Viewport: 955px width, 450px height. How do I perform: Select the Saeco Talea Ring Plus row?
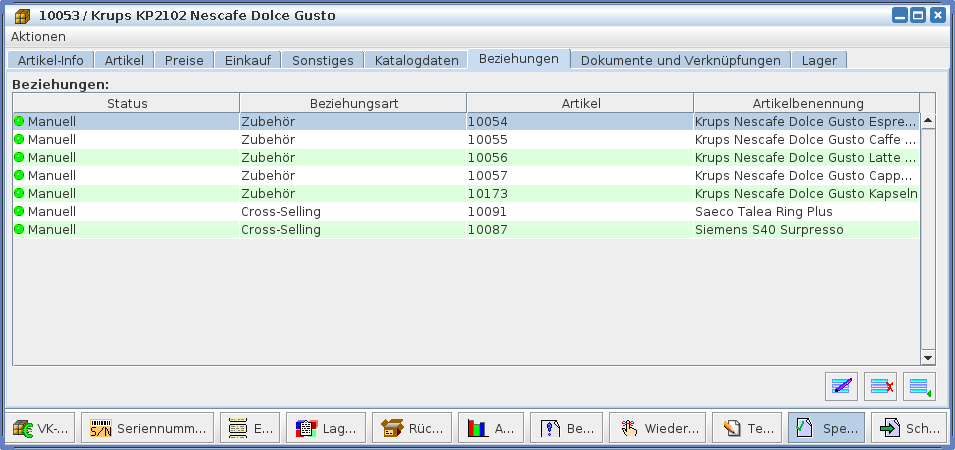(x=465, y=212)
